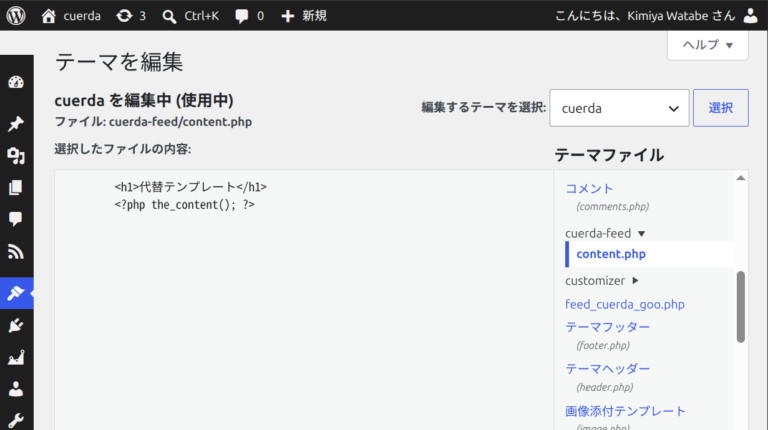Click the ファイル: cuerda-feed/content.php file path text

point(153,121)
